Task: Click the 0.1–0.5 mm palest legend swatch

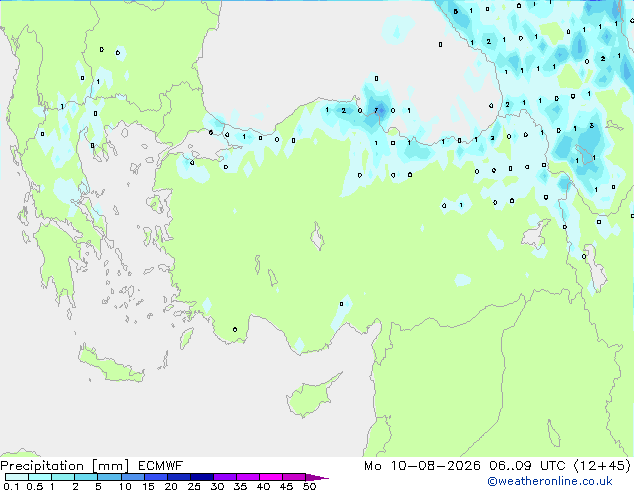Action: click(17, 477)
